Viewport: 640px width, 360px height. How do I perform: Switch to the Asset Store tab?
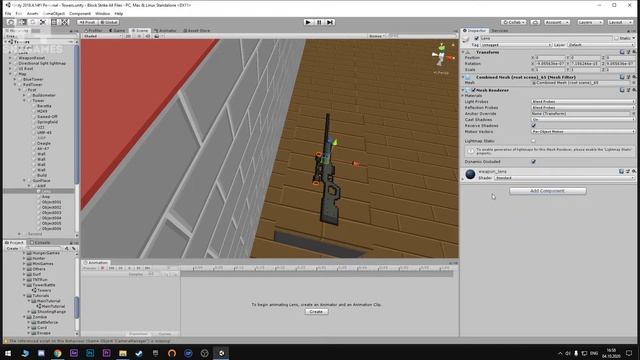(x=197, y=31)
